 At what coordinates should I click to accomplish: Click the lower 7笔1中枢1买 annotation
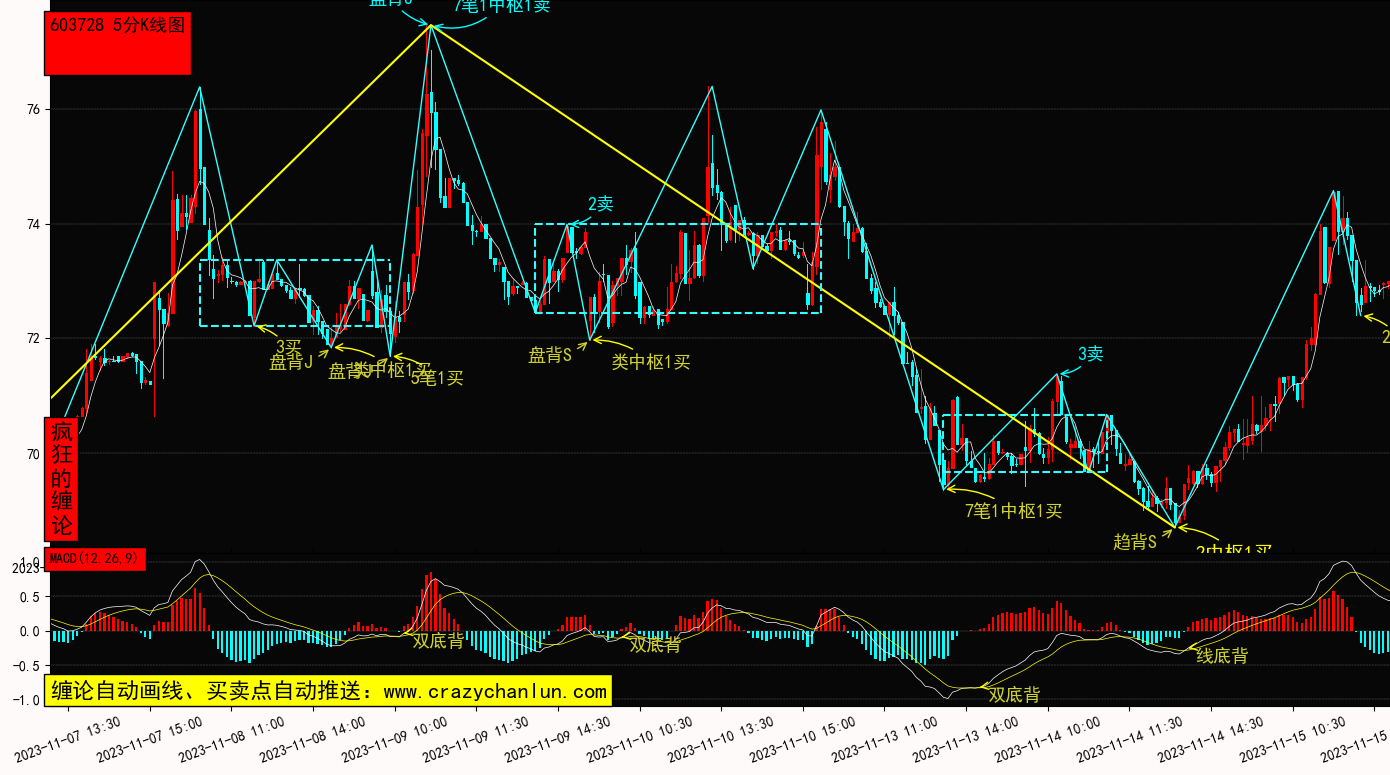[1013, 511]
